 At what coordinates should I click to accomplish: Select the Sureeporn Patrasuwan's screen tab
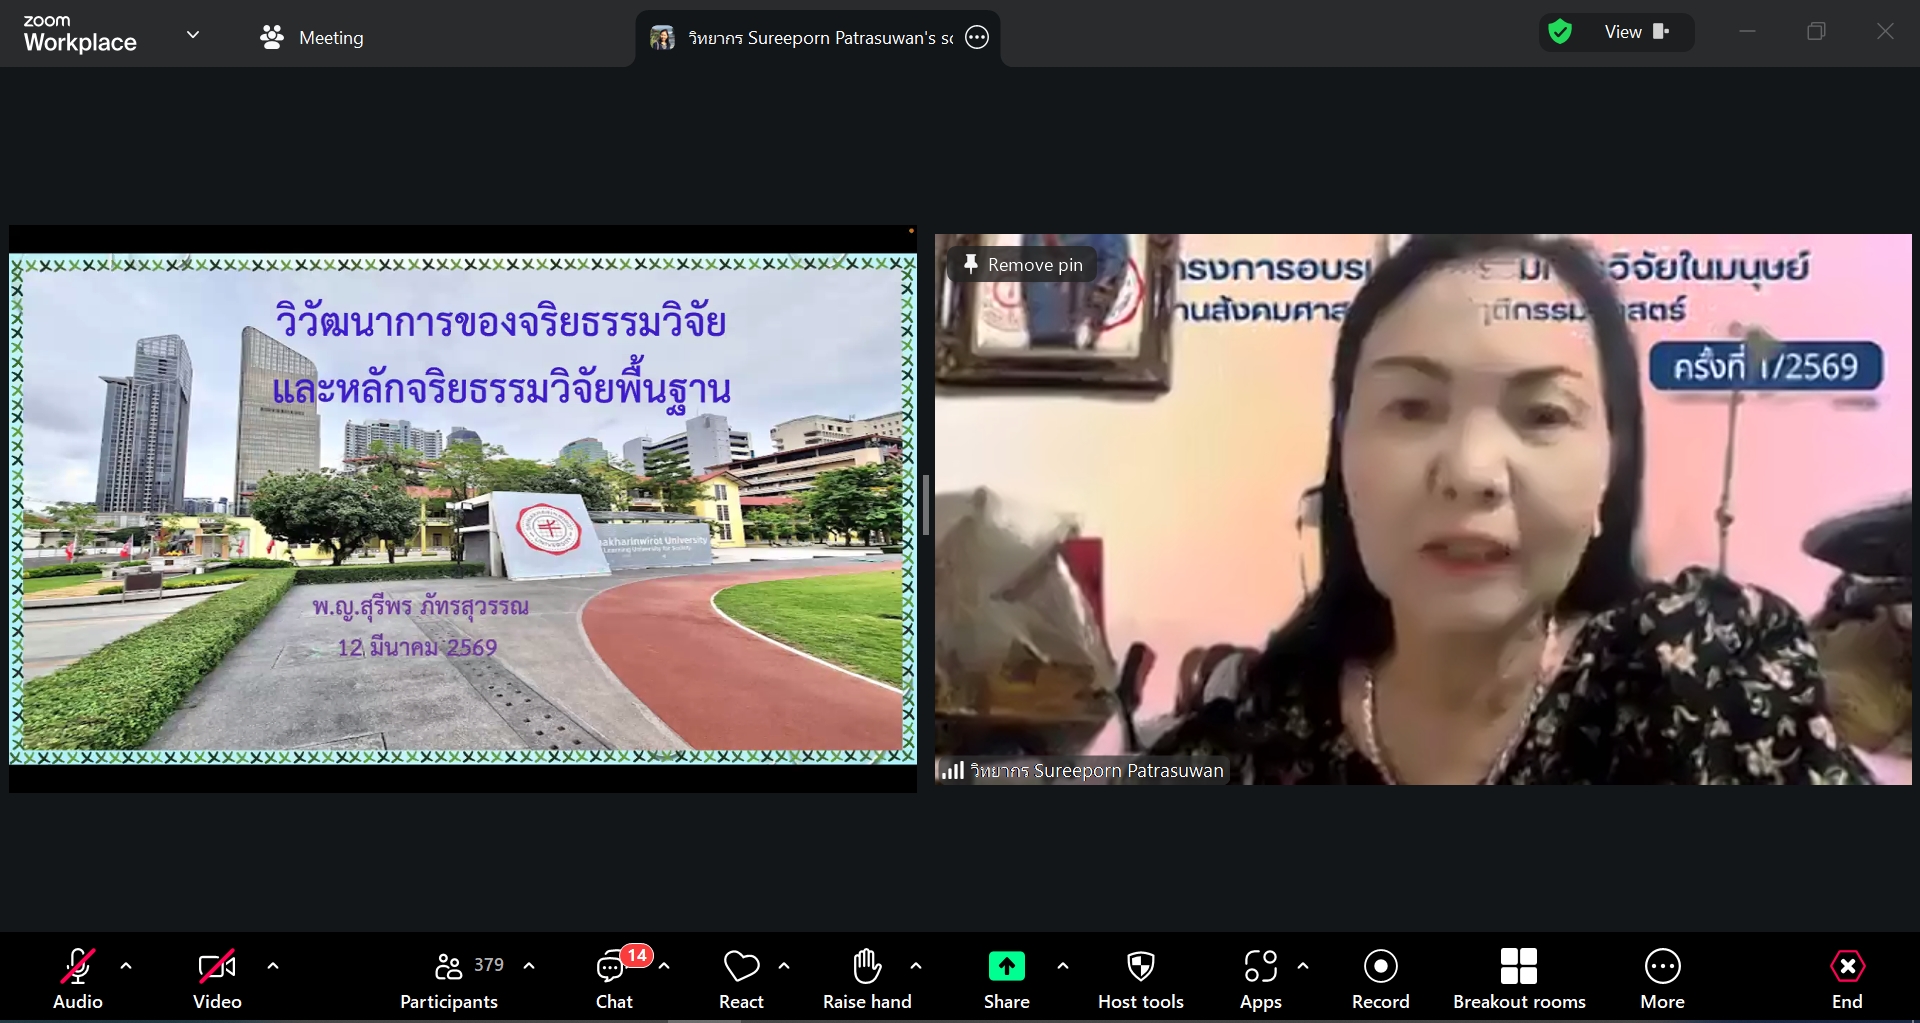coord(805,38)
